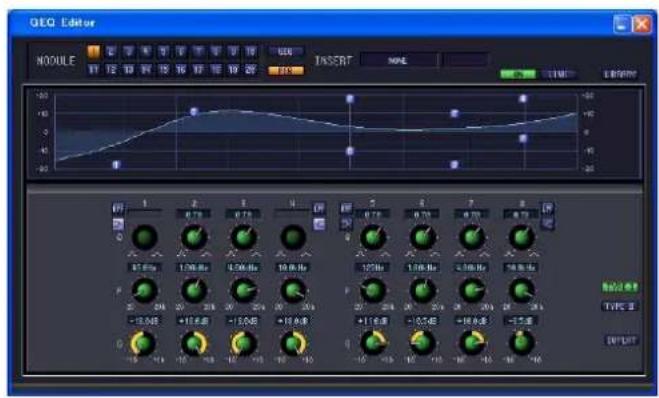This screenshot has height=398, width=659.
Task: Toggle band 4 high shelf button
Action: pos(319,224)
